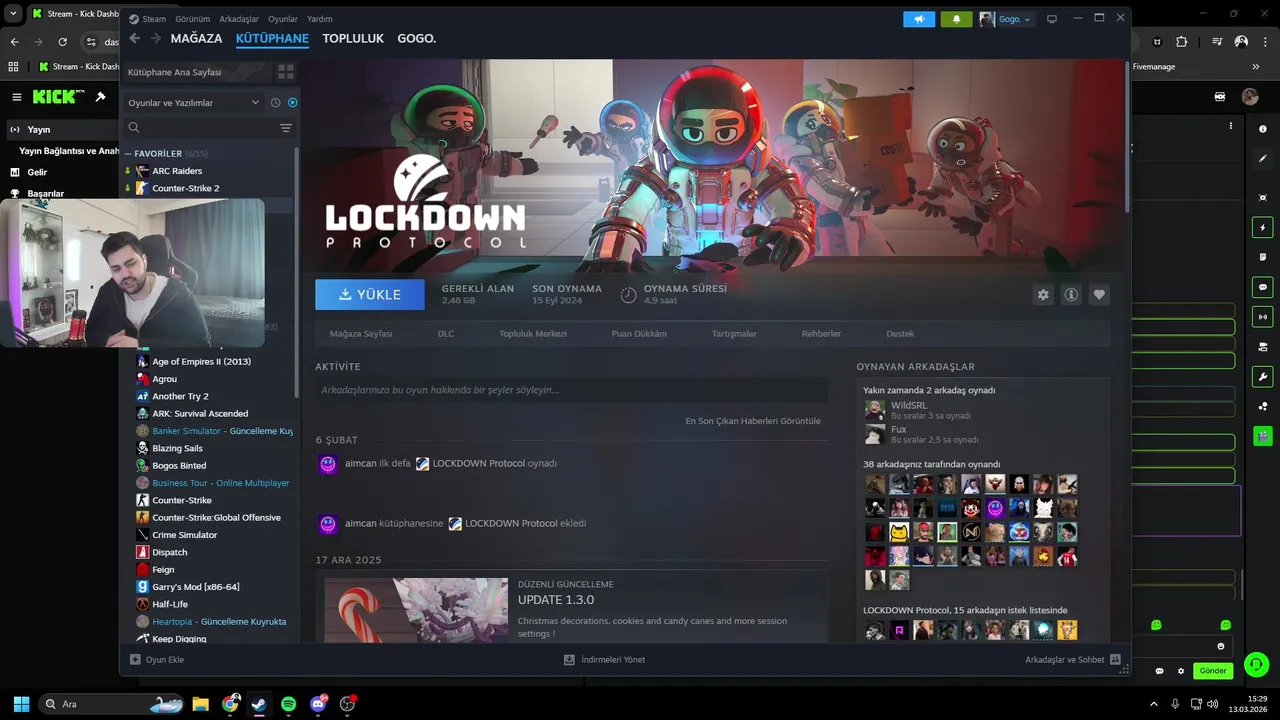Open Steam announcements megaphone button
Screen dimensions: 1280x720
coord(919,19)
